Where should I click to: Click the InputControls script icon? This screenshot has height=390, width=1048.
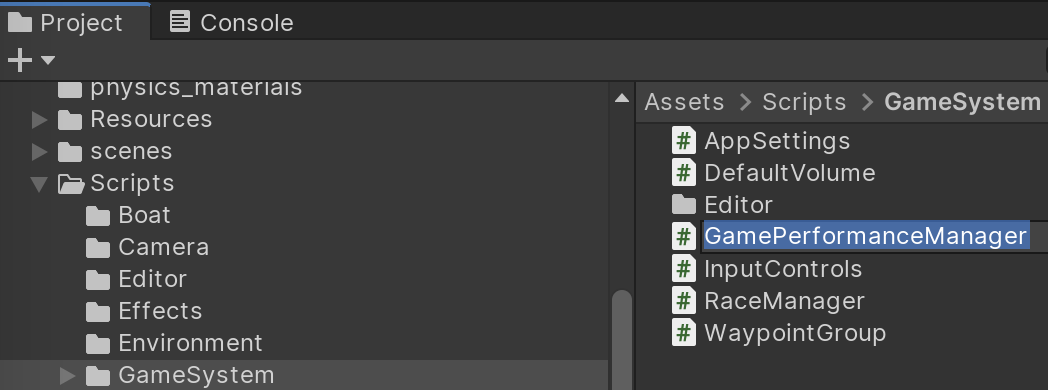pyautogui.click(x=683, y=269)
